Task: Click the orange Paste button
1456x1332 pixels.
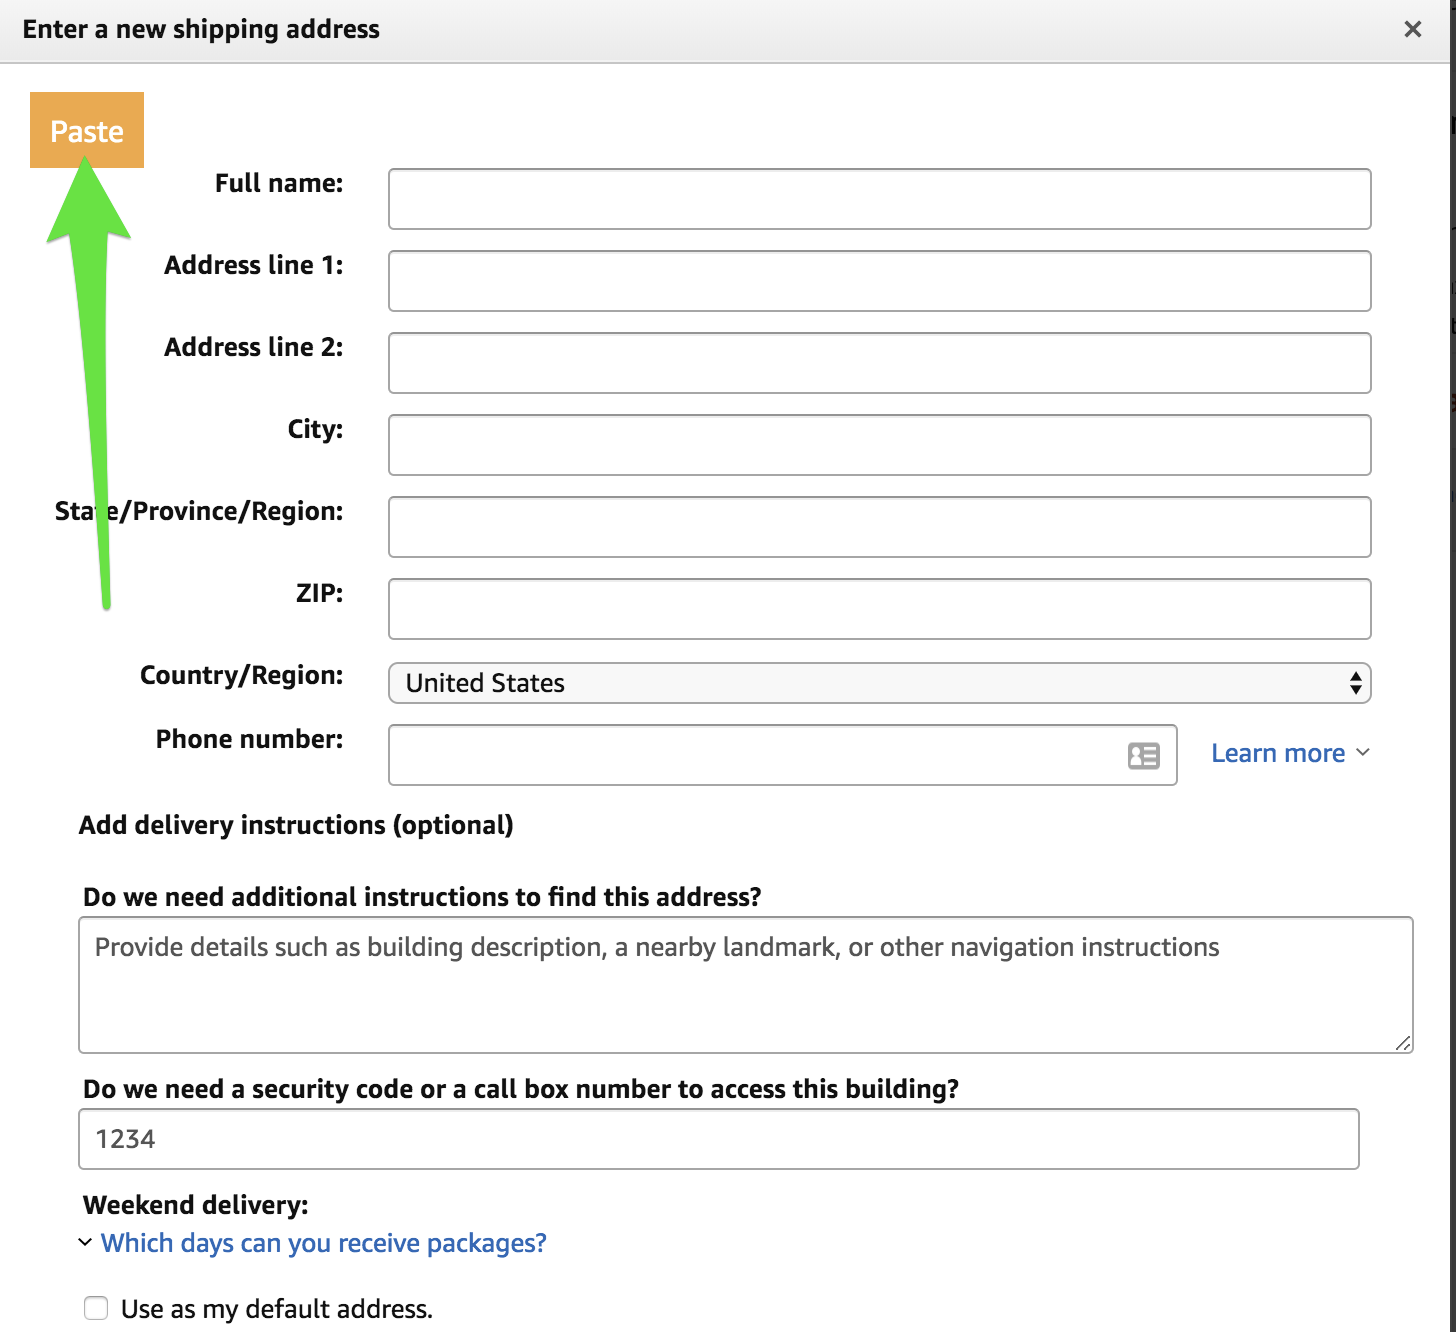Action: click(87, 130)
